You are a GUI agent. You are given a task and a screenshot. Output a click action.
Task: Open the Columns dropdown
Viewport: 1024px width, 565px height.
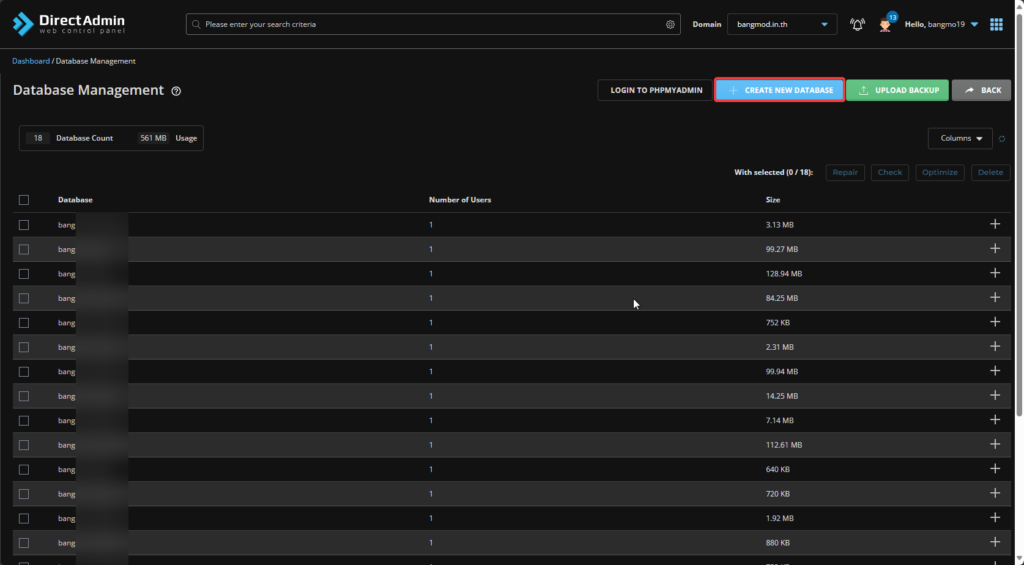[x=960, y=138]
